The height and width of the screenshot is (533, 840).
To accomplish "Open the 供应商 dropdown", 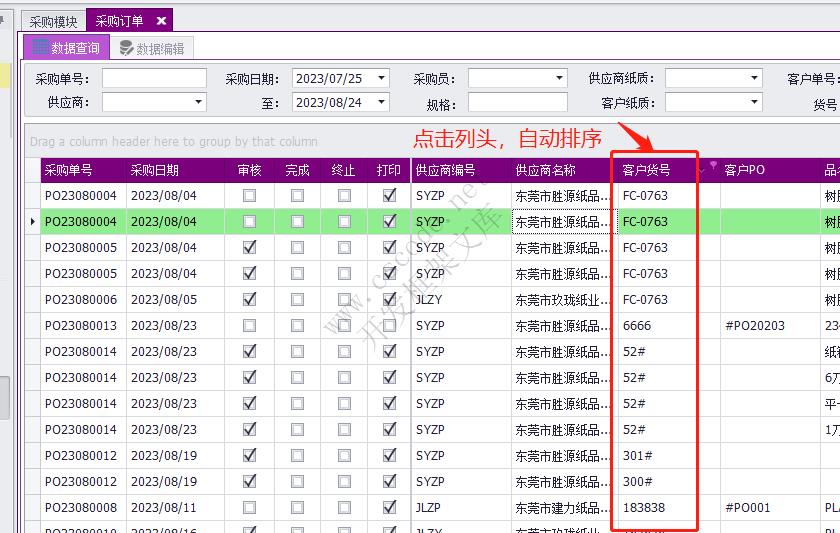I will [198, 102].
